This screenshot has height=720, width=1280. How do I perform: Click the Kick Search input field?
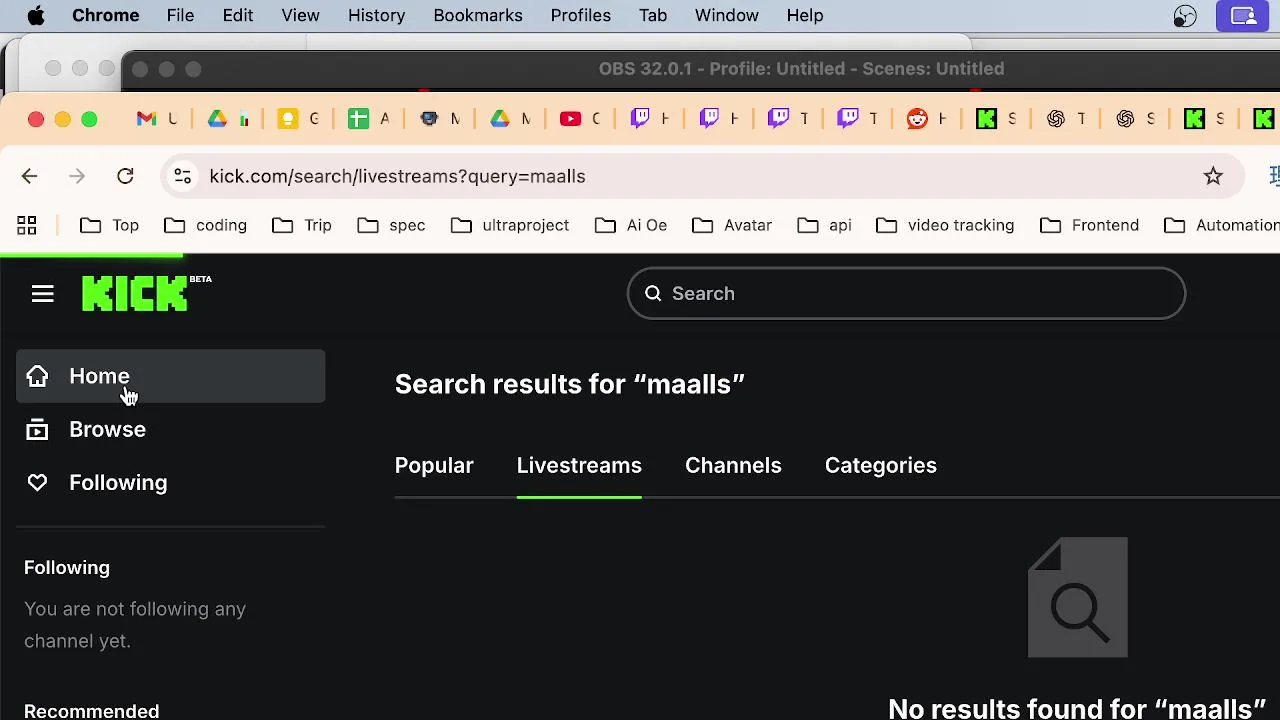tap(906, 294)
